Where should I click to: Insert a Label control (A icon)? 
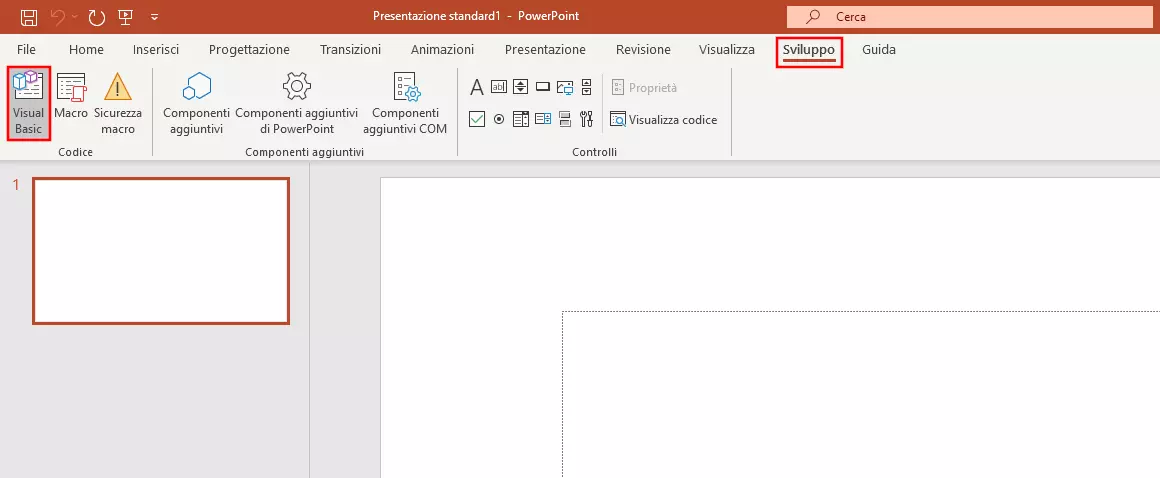(477, 87)
